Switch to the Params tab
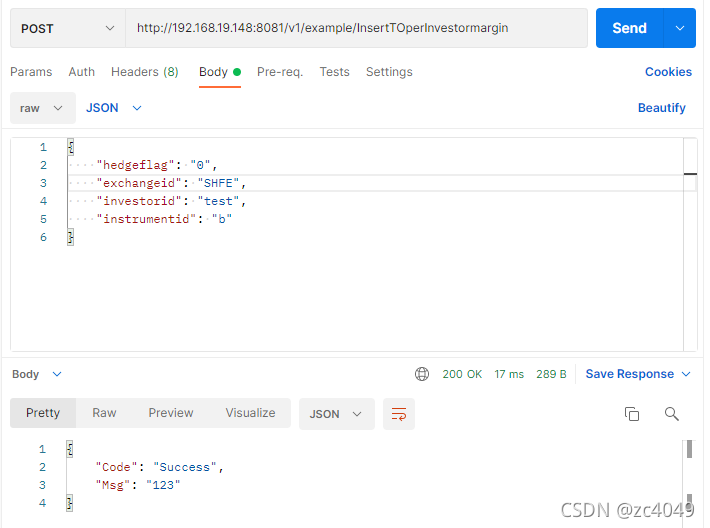The width and height of the screenshot is (710, 528). (x=31, y=72)
